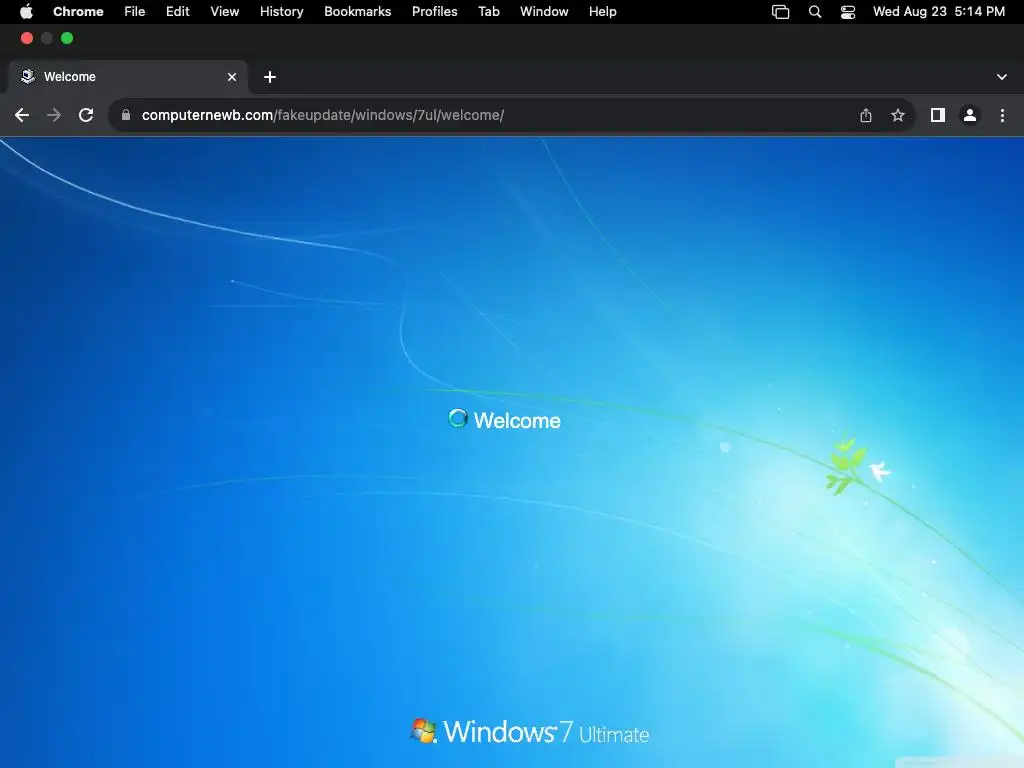1024x768 pixels.
Task: Open Control Center in menu bar
Action: pos(848,12)
